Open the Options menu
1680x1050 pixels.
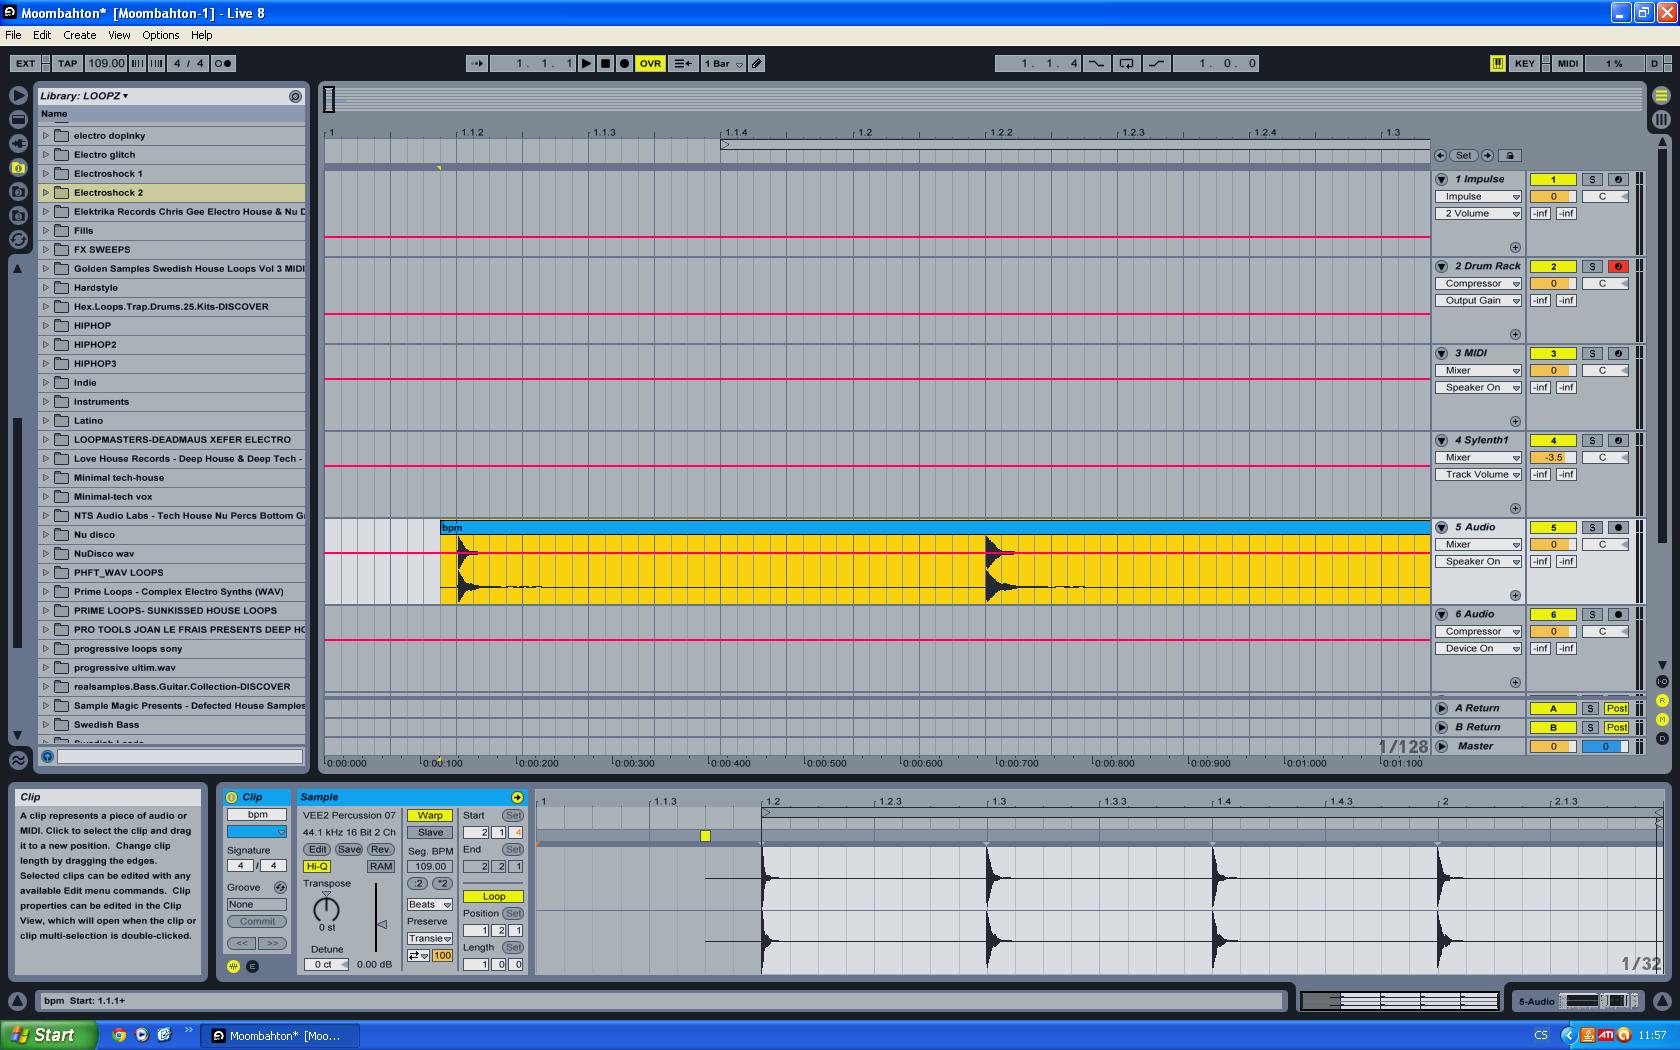160,35
